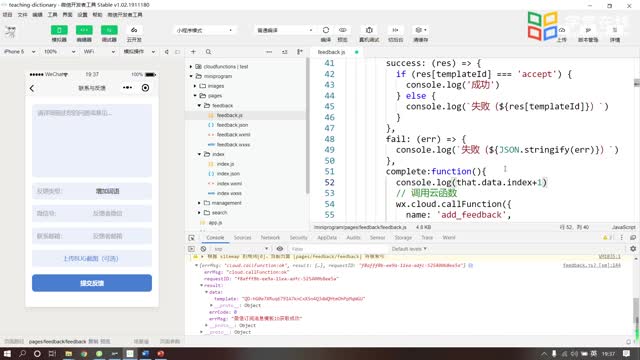Toggle the console live expression eye
The width and height of the screenshot is (640, 360).
[280, 249]
